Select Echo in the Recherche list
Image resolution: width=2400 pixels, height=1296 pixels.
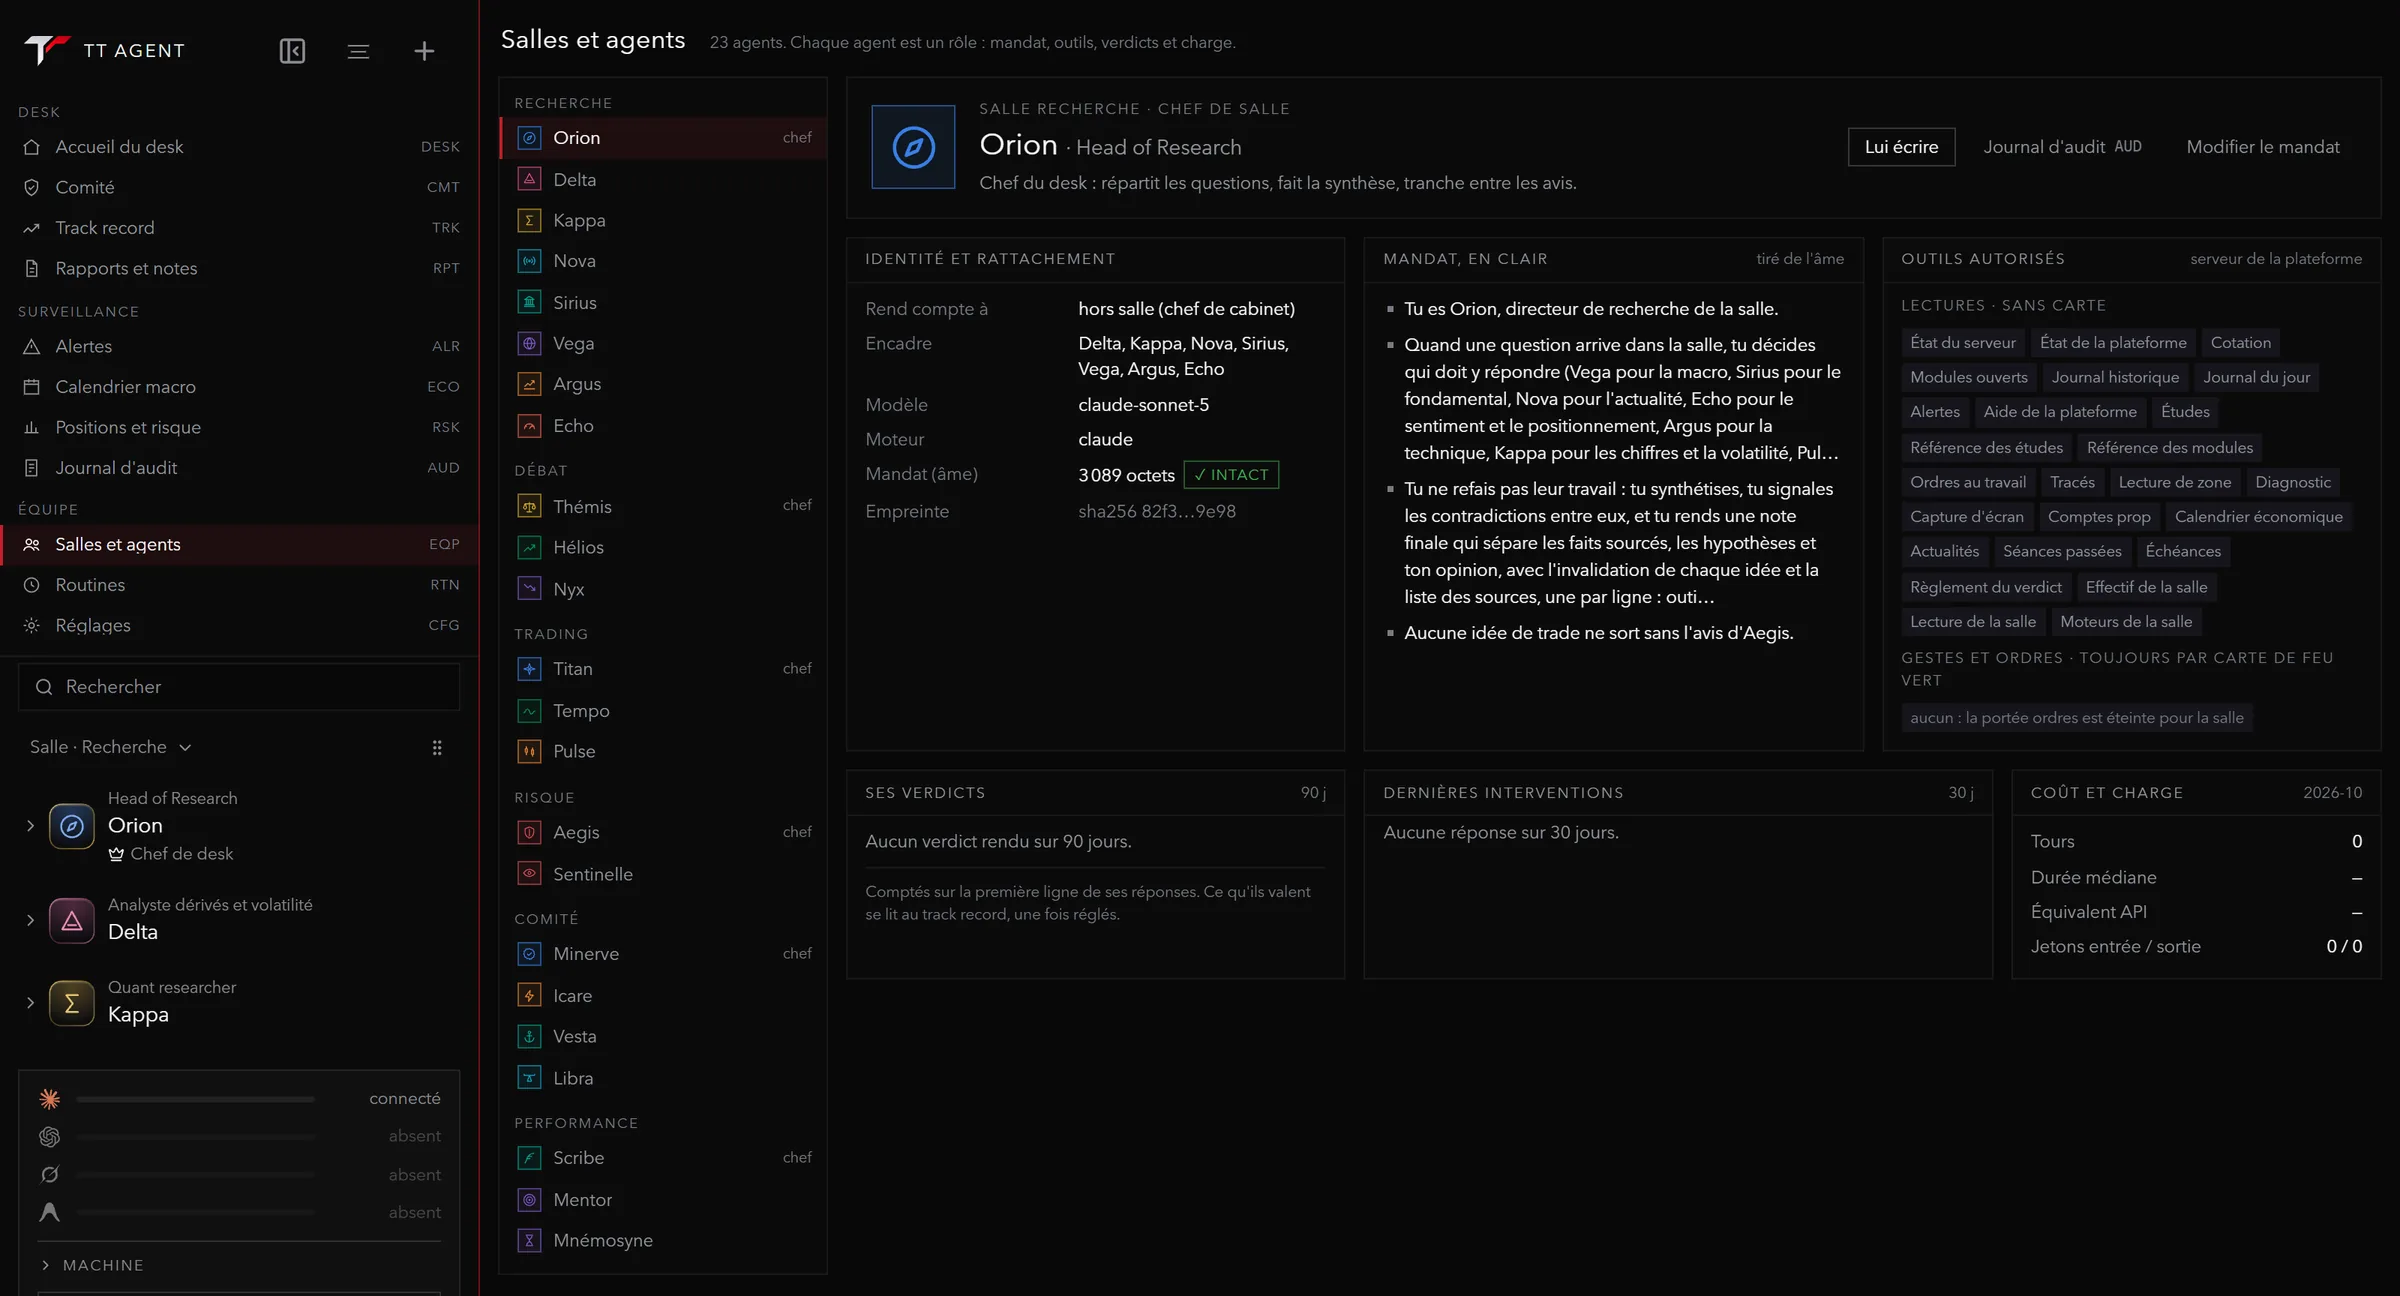(663, 426)
